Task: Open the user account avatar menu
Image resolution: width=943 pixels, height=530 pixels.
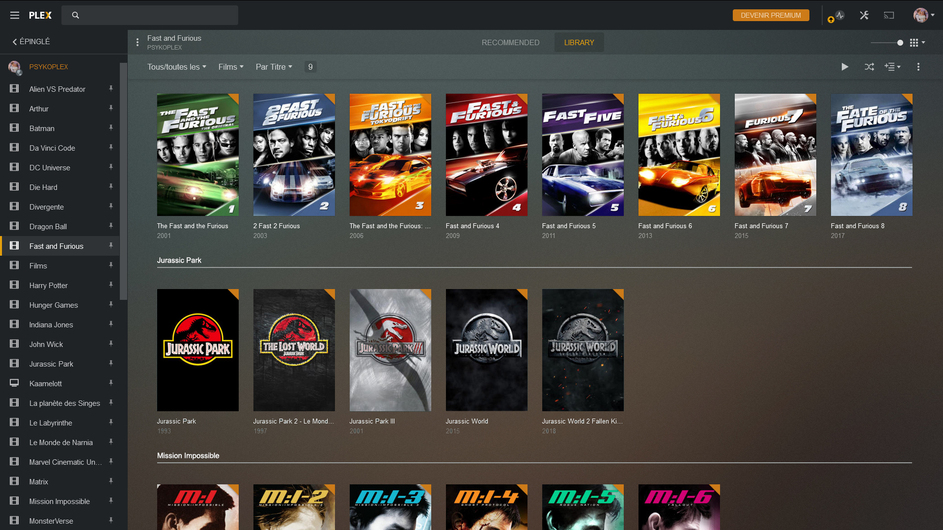Action: pyautogui.click(x=923, y=15)
